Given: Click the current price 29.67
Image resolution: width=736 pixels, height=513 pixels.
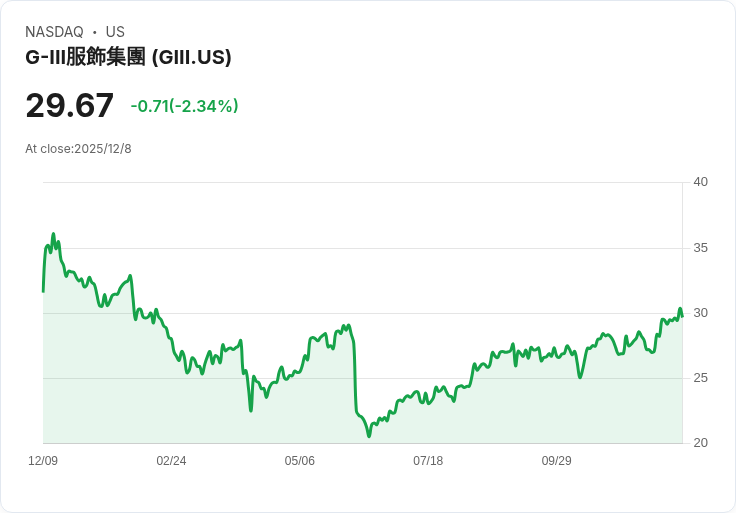Looking at the screenshot, I should pyautogui.click(x=70, y=105).
